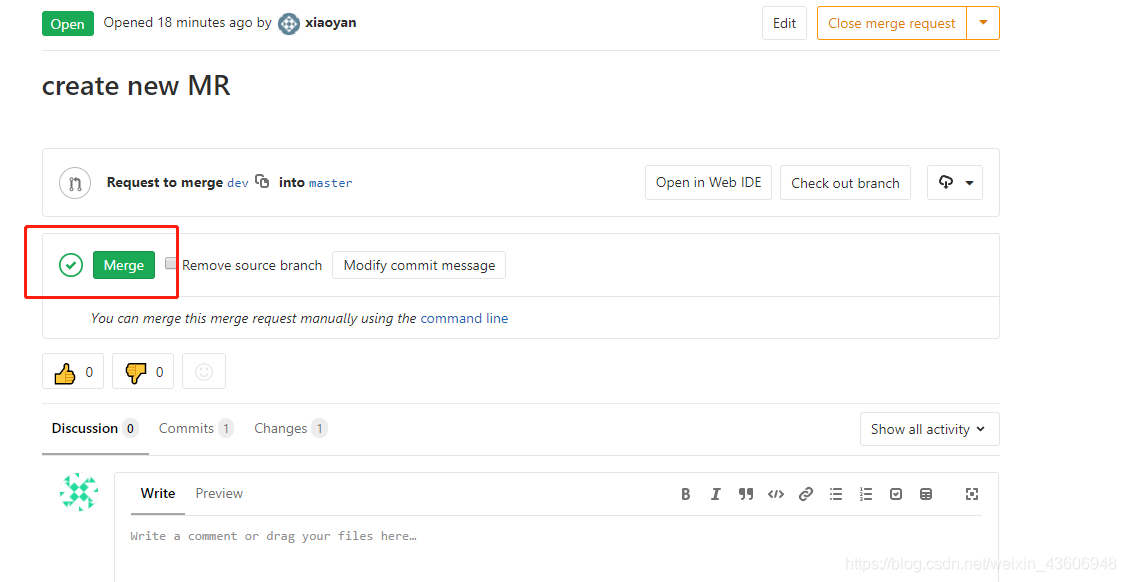Click the green Merge button
The image size is (1126, 582).
[124, 265]
